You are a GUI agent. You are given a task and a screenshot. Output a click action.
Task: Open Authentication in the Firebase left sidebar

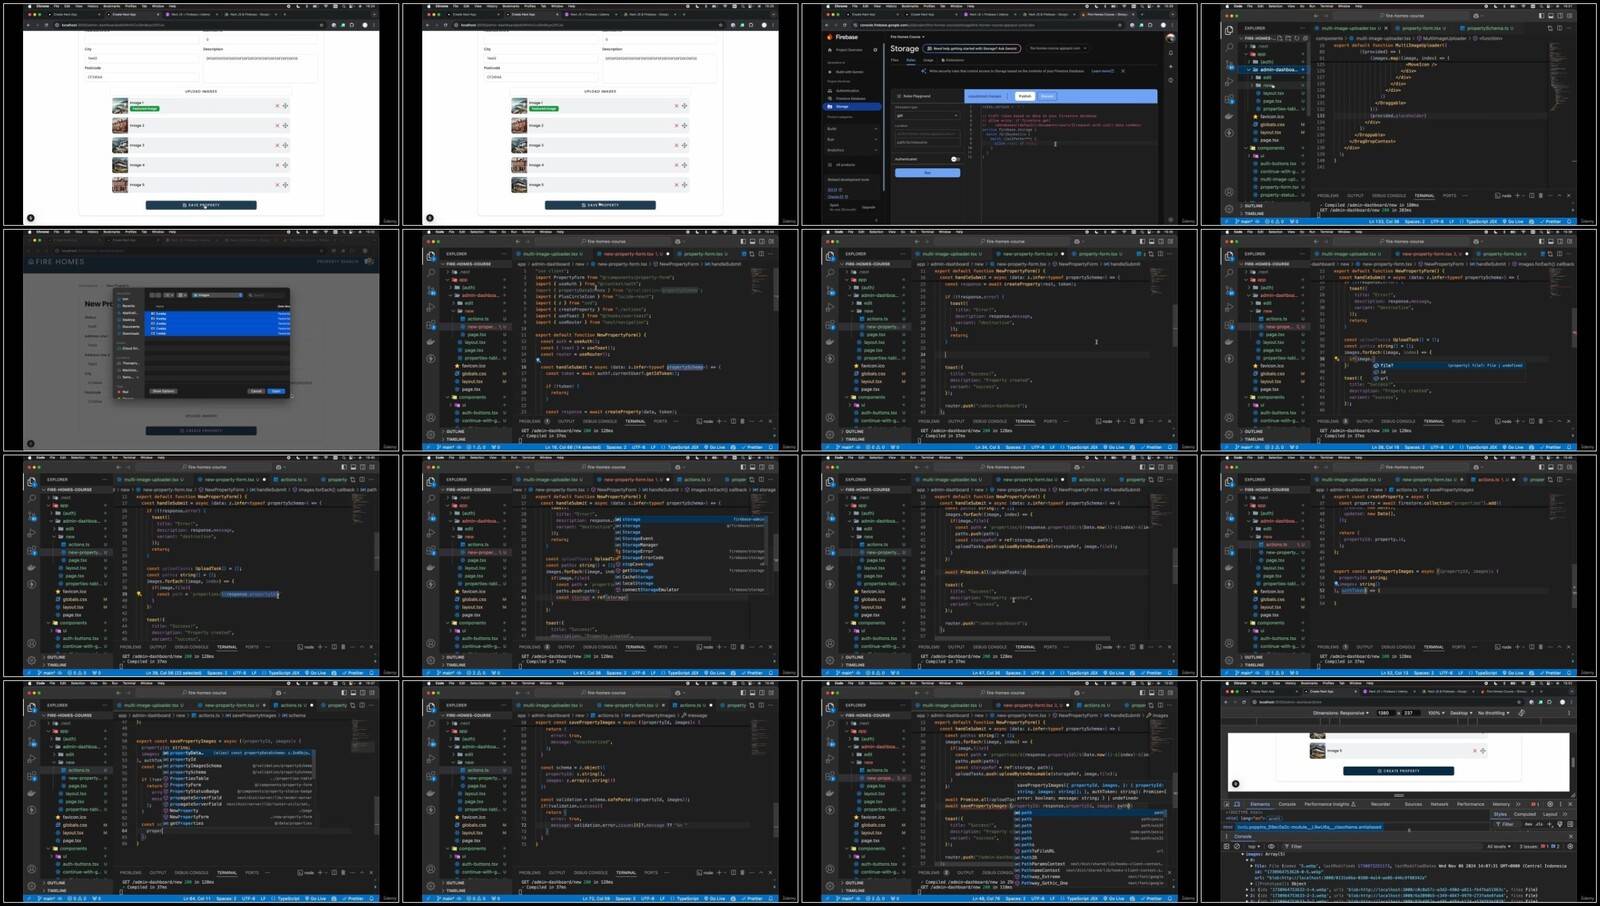847,91
